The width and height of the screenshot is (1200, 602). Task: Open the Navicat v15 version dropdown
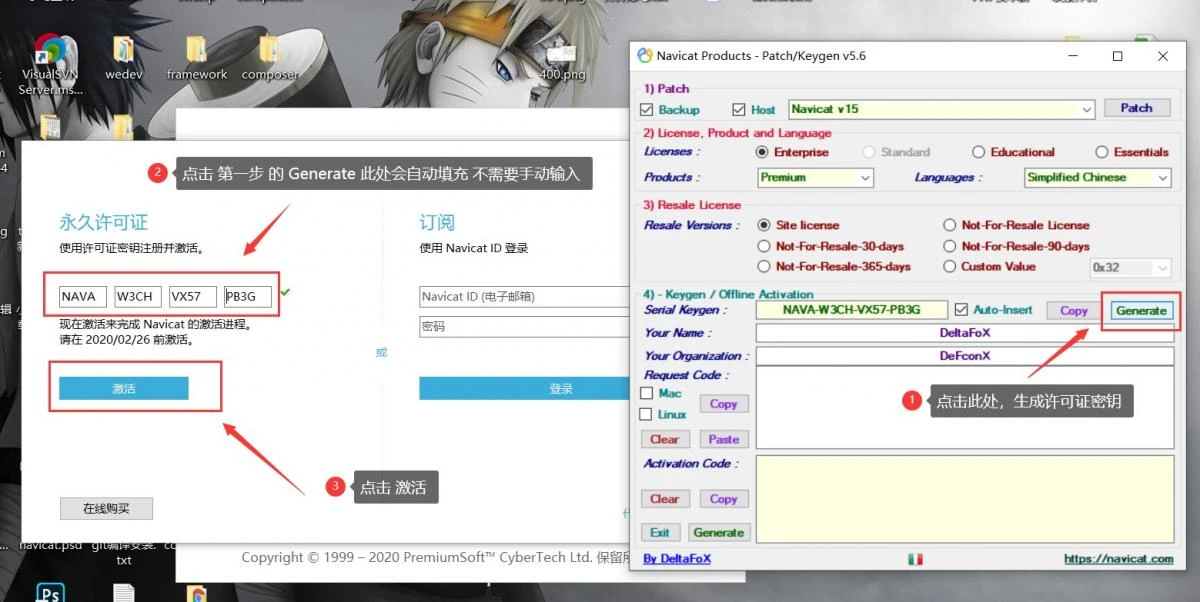point(942,109)
